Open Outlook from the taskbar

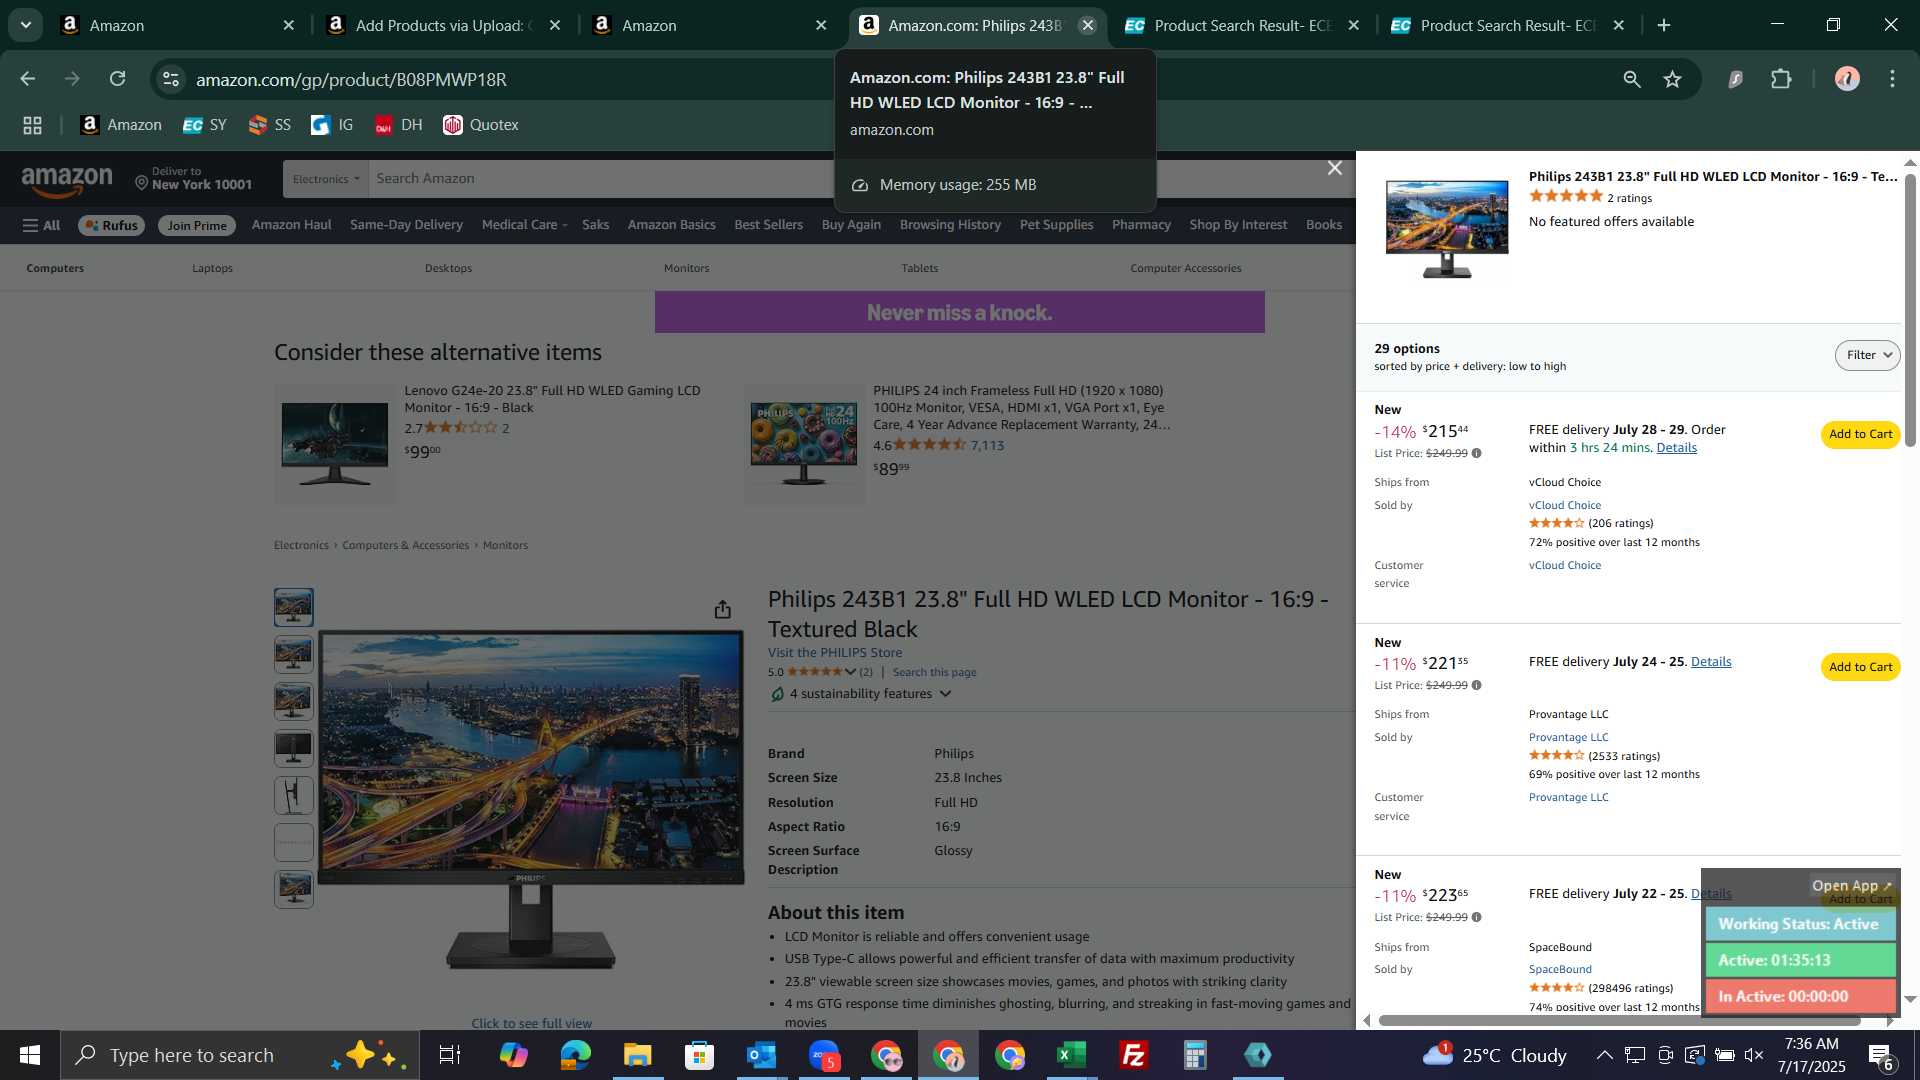(x=761, y=1055)
